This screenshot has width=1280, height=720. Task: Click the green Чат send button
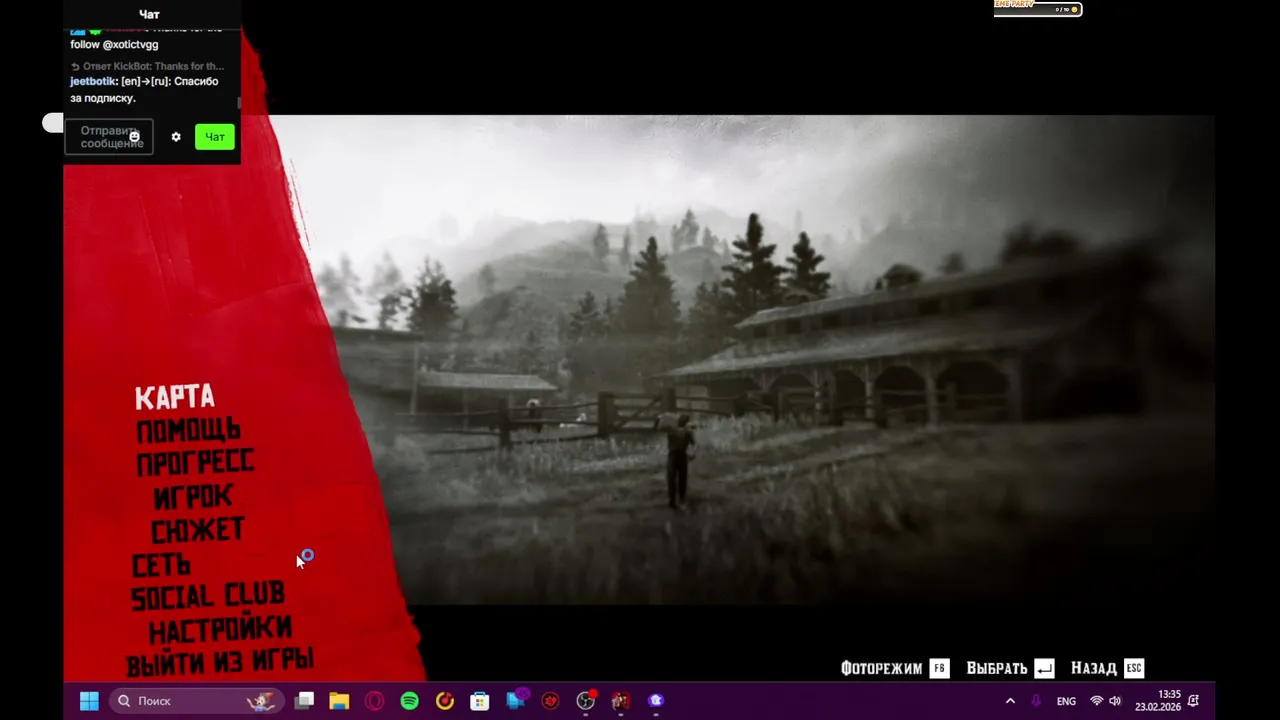(x=215, y=137)
